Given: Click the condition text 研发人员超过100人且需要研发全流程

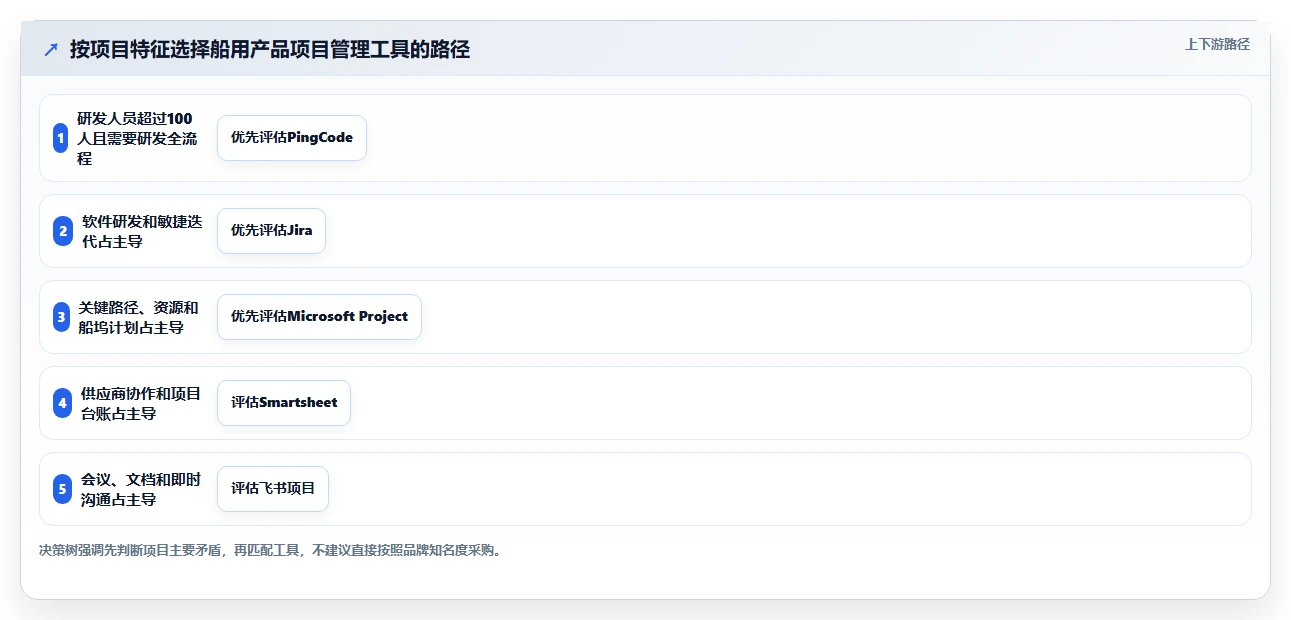Looking at the screenshot, I should pos(137,138).
